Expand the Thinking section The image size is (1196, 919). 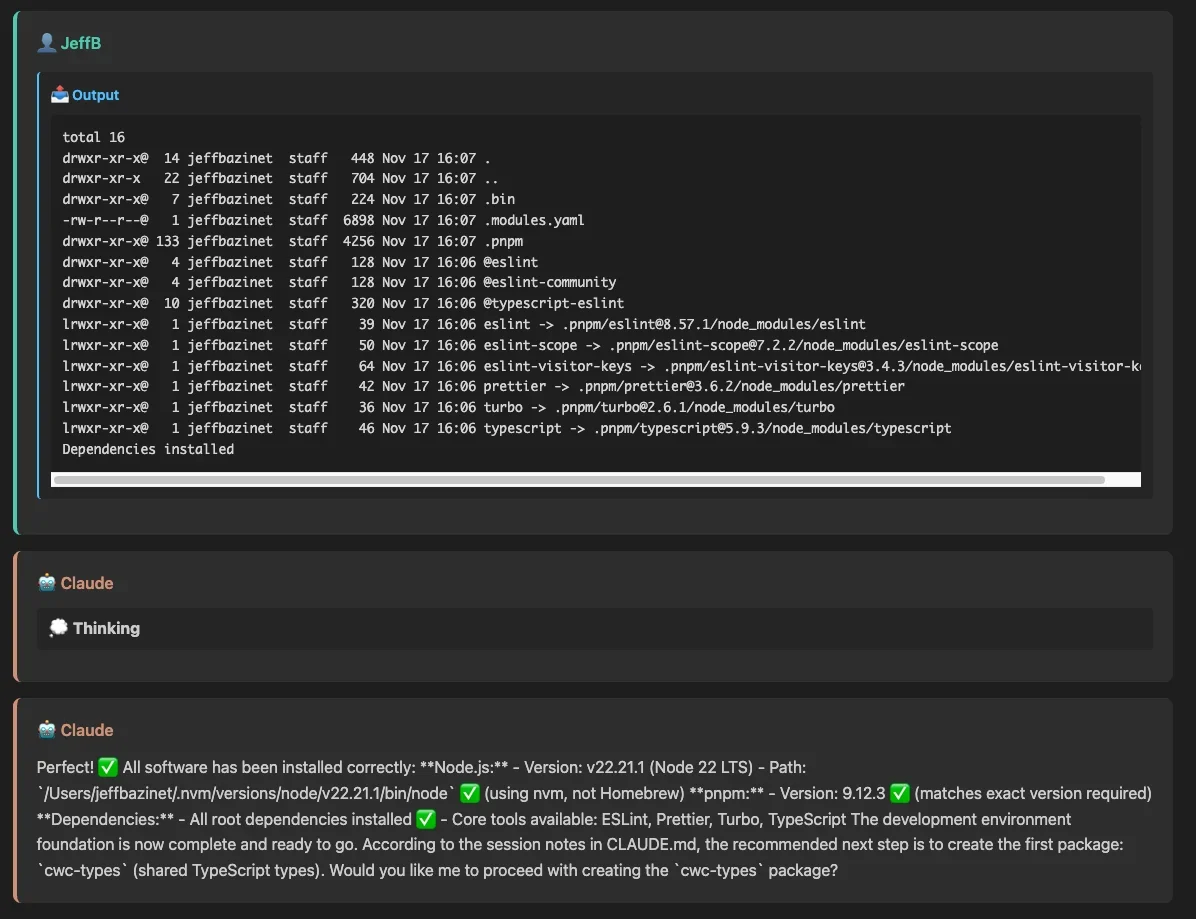click(x=106, y=628)
